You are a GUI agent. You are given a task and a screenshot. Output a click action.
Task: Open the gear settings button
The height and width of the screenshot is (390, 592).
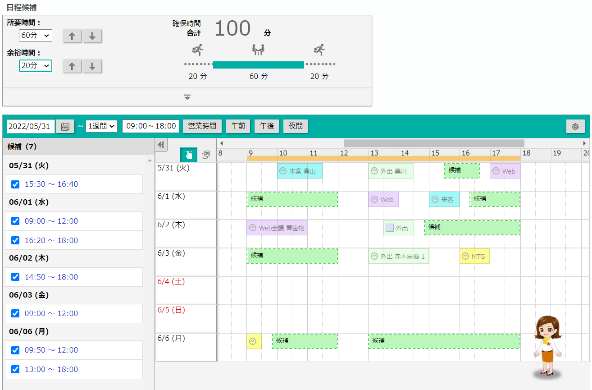[575, 126]
